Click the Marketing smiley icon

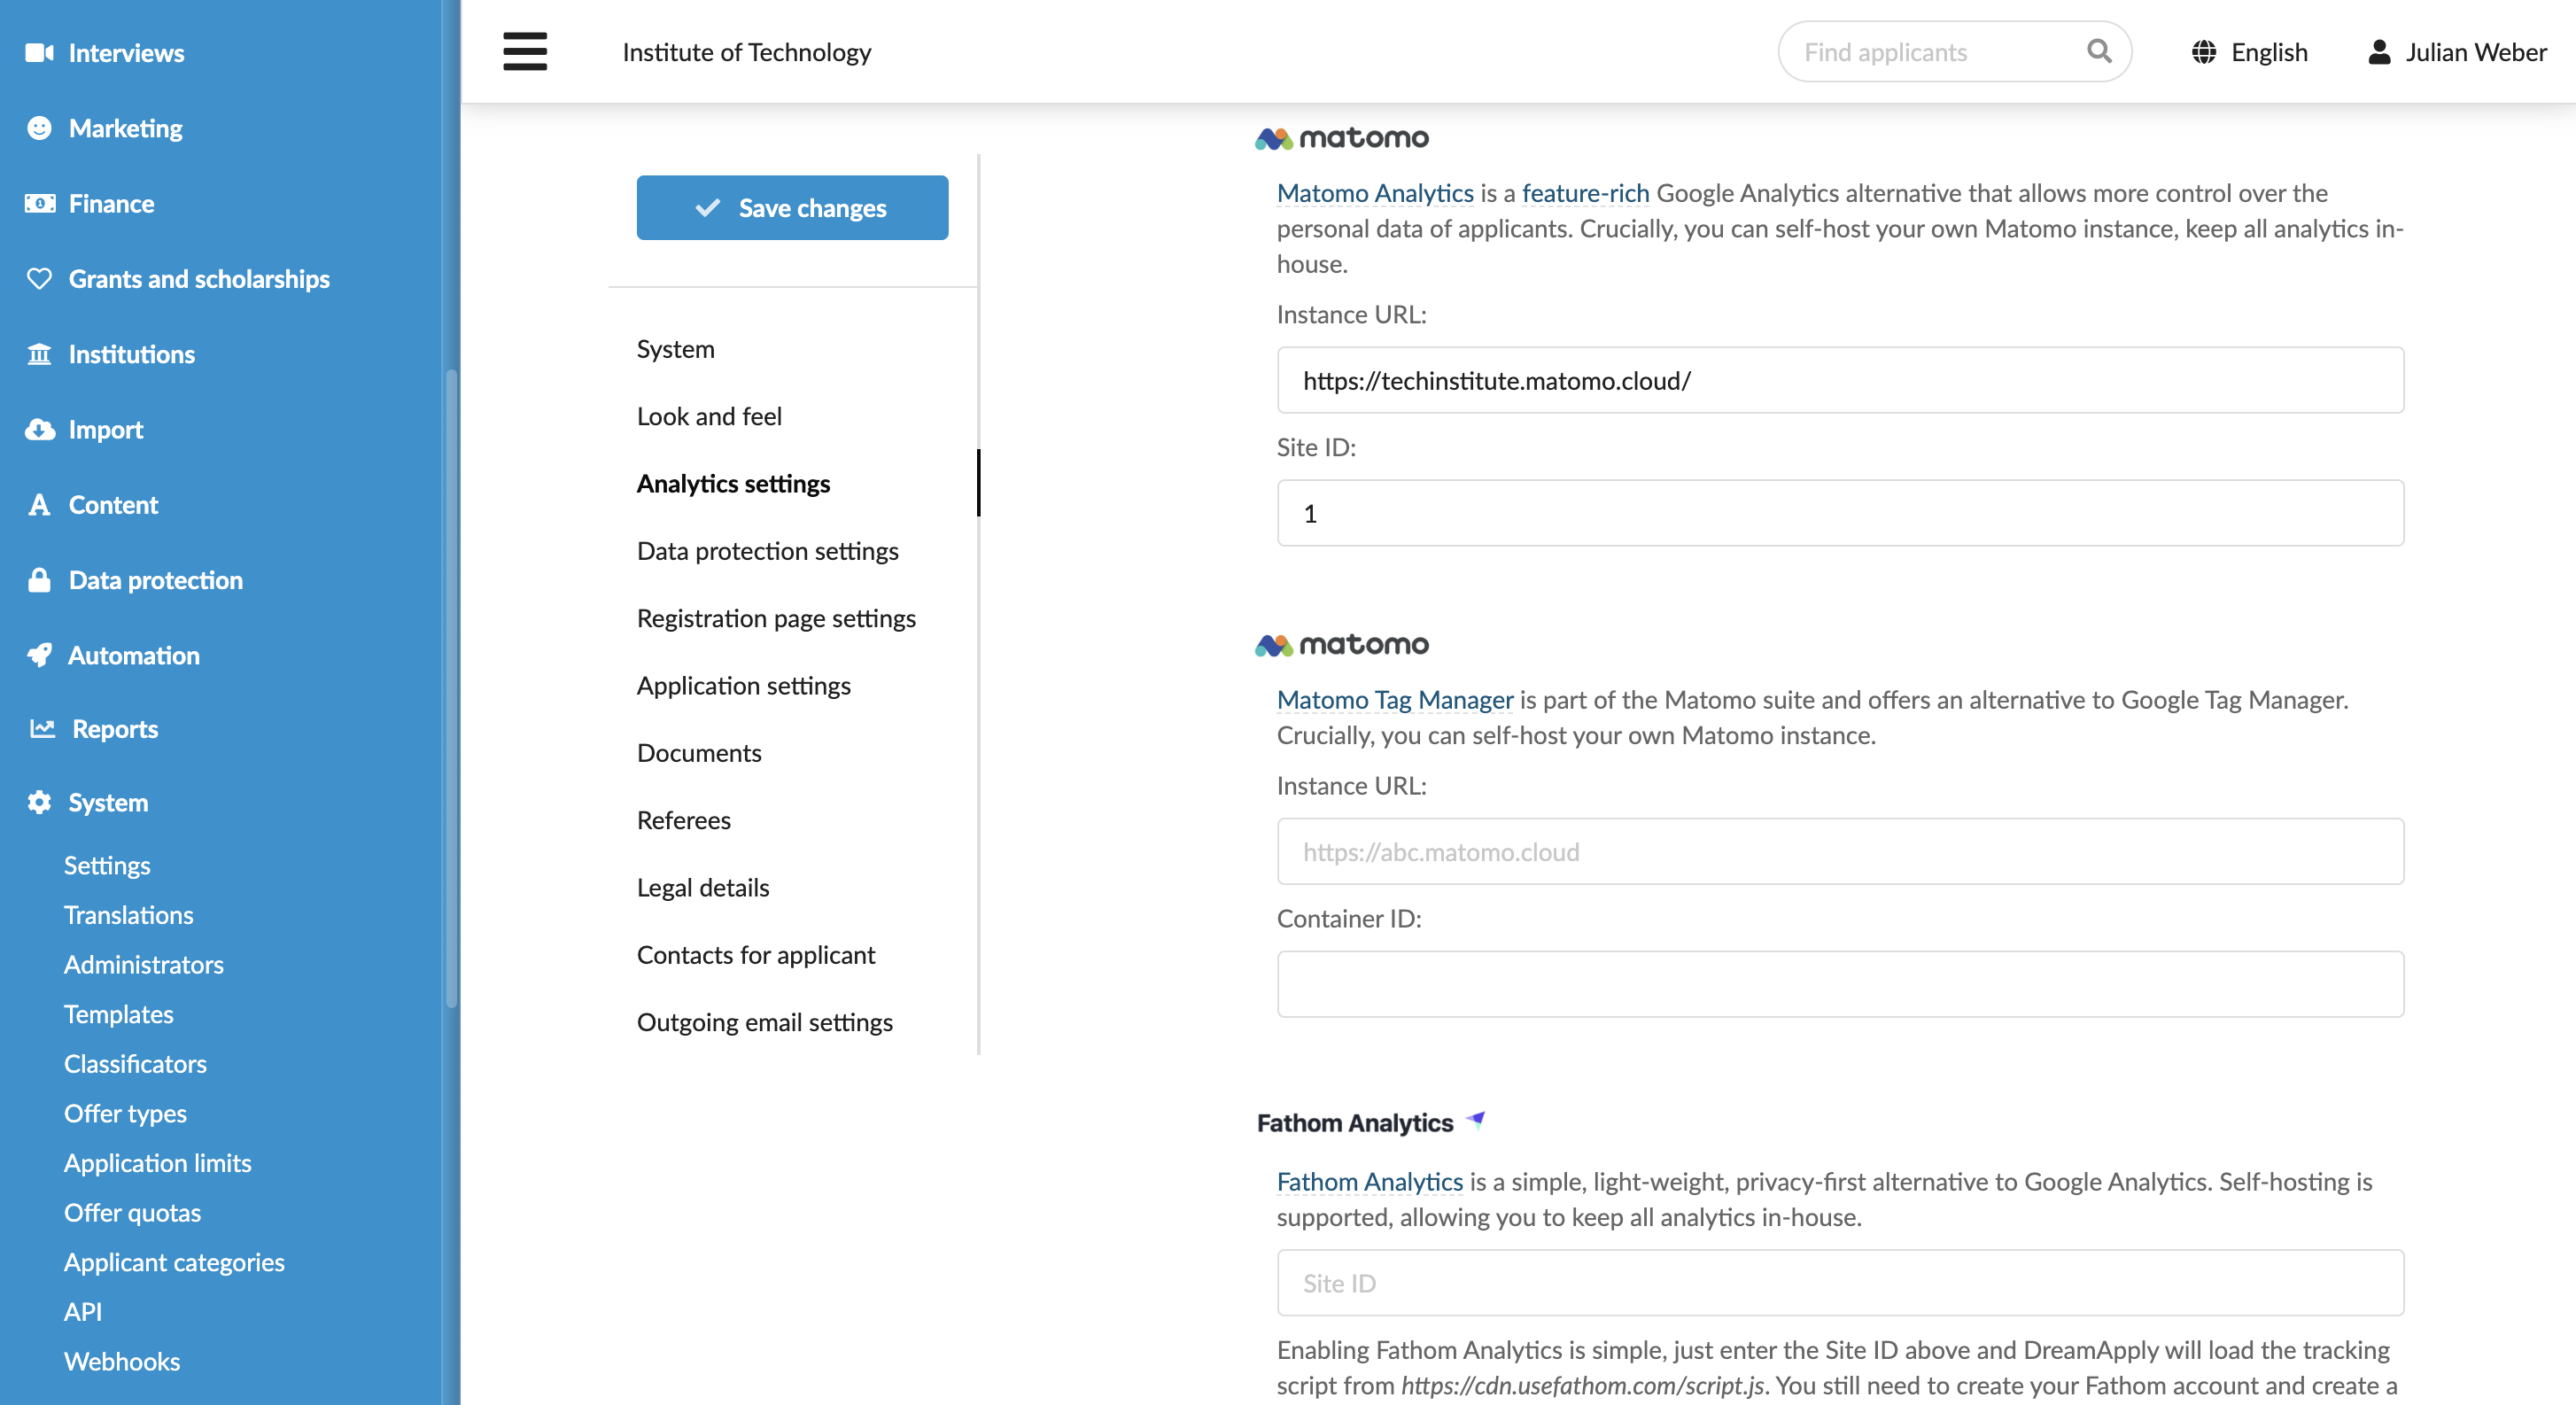click(x=39, y=128)
